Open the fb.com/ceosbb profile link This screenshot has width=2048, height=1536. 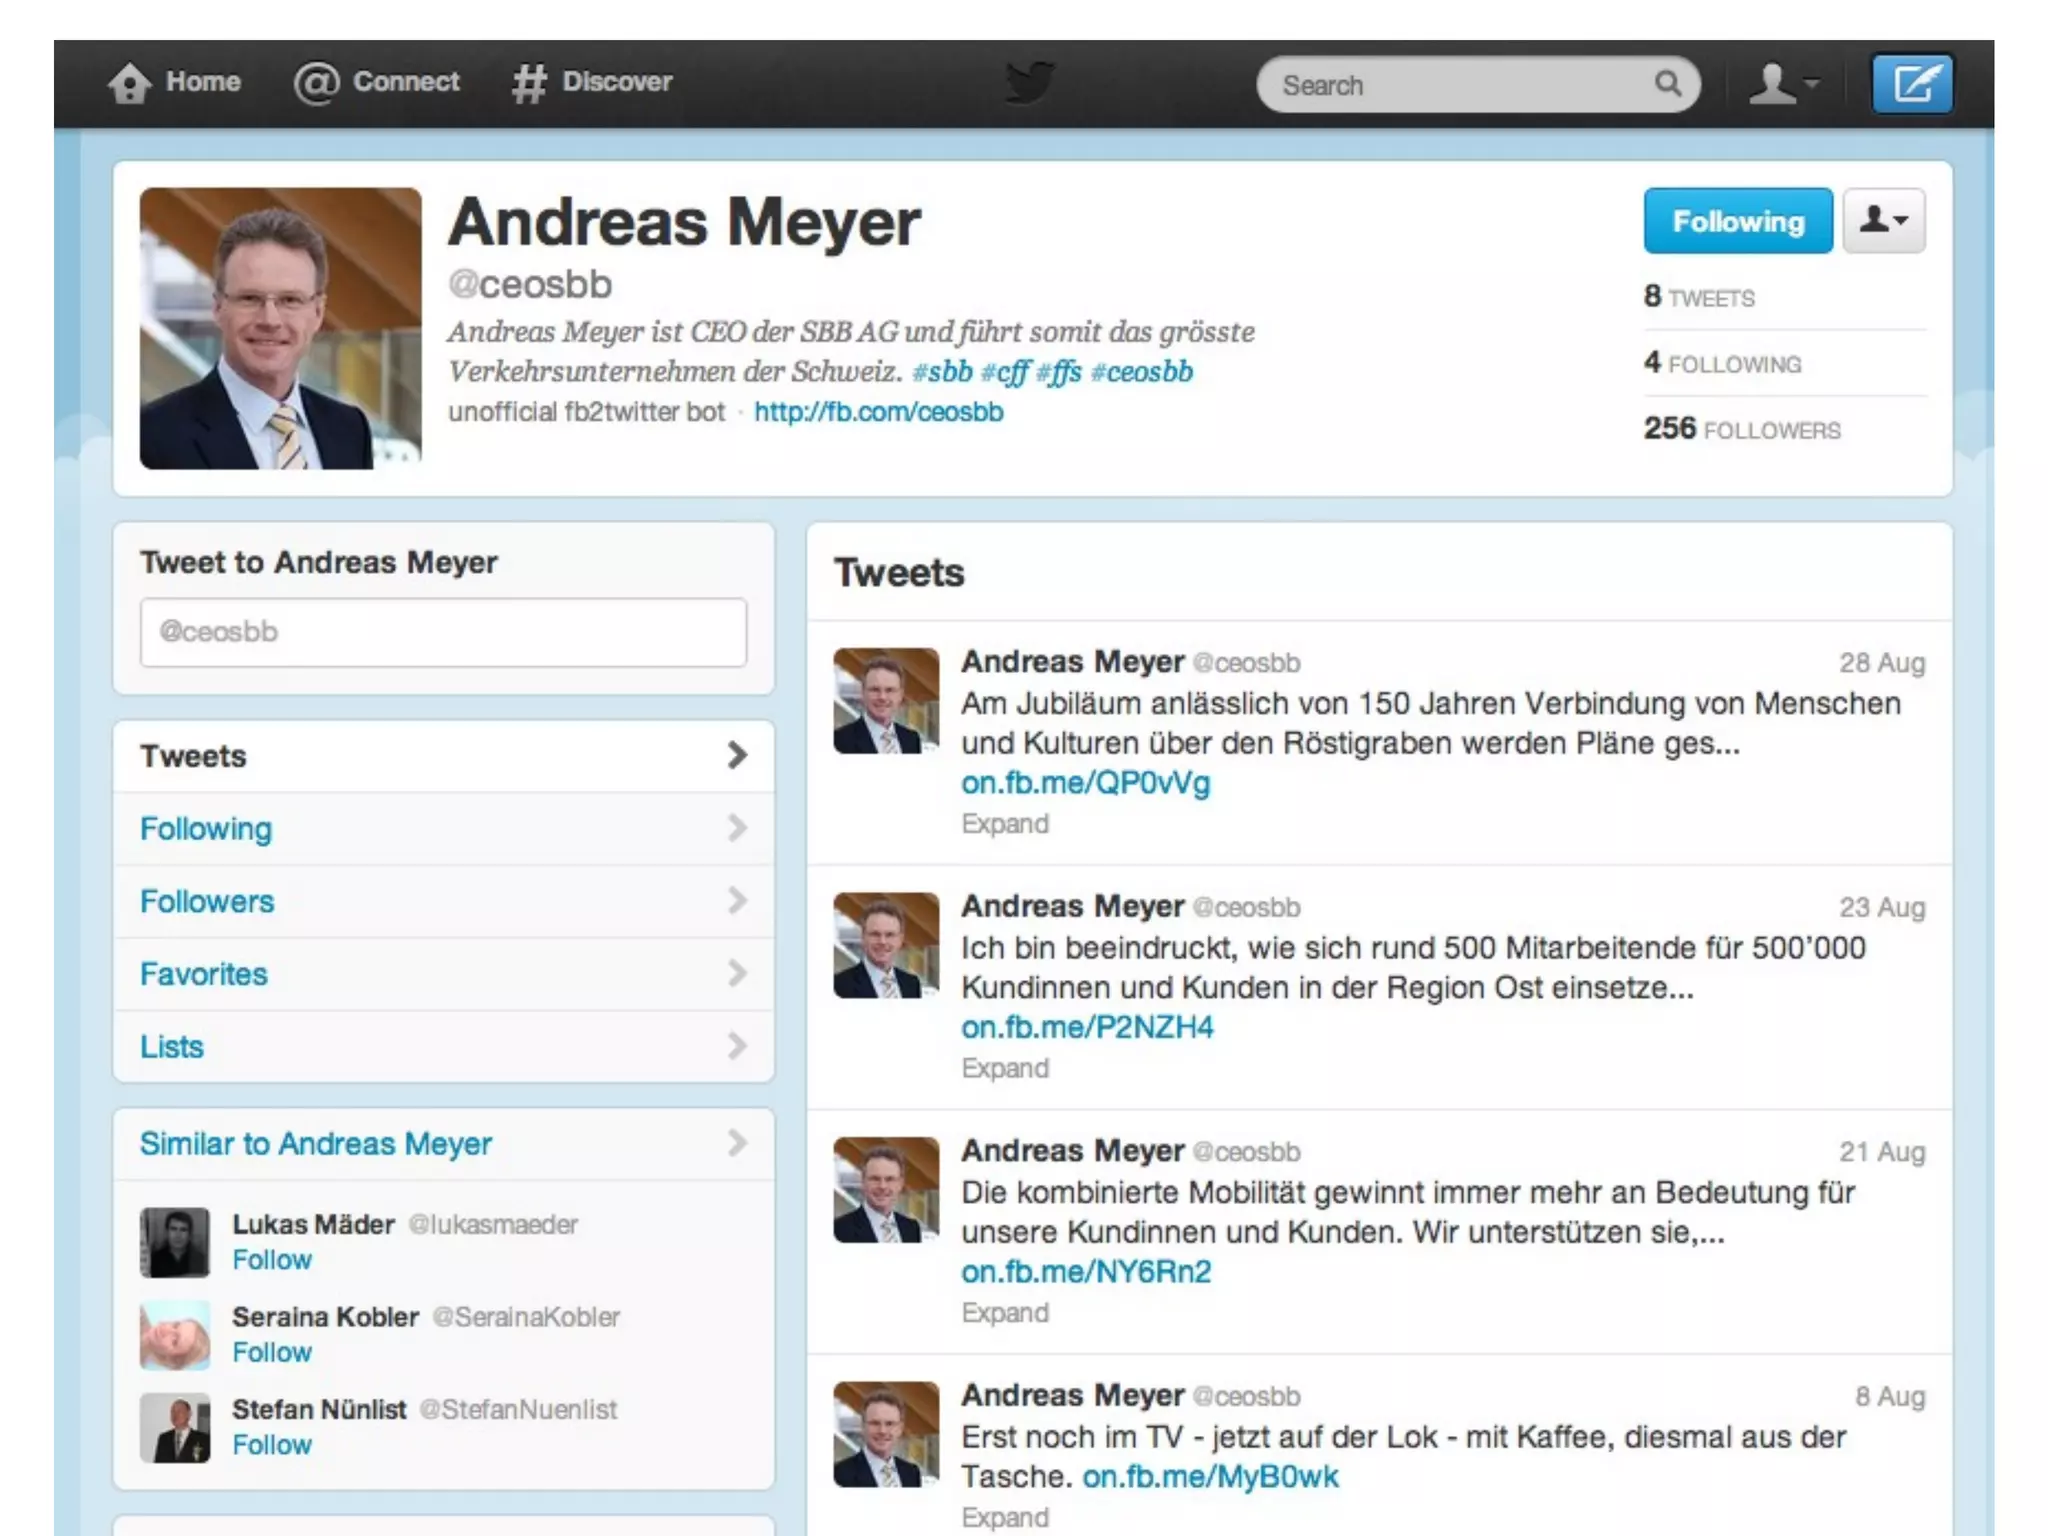[878, 412]
